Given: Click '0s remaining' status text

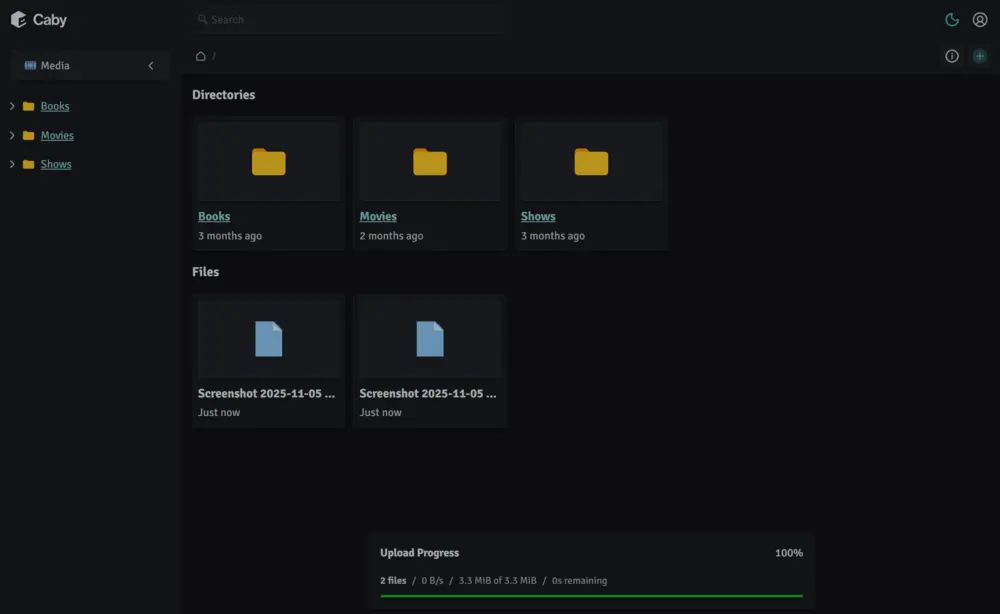Looking at the screenshot, I should [579, 580].
